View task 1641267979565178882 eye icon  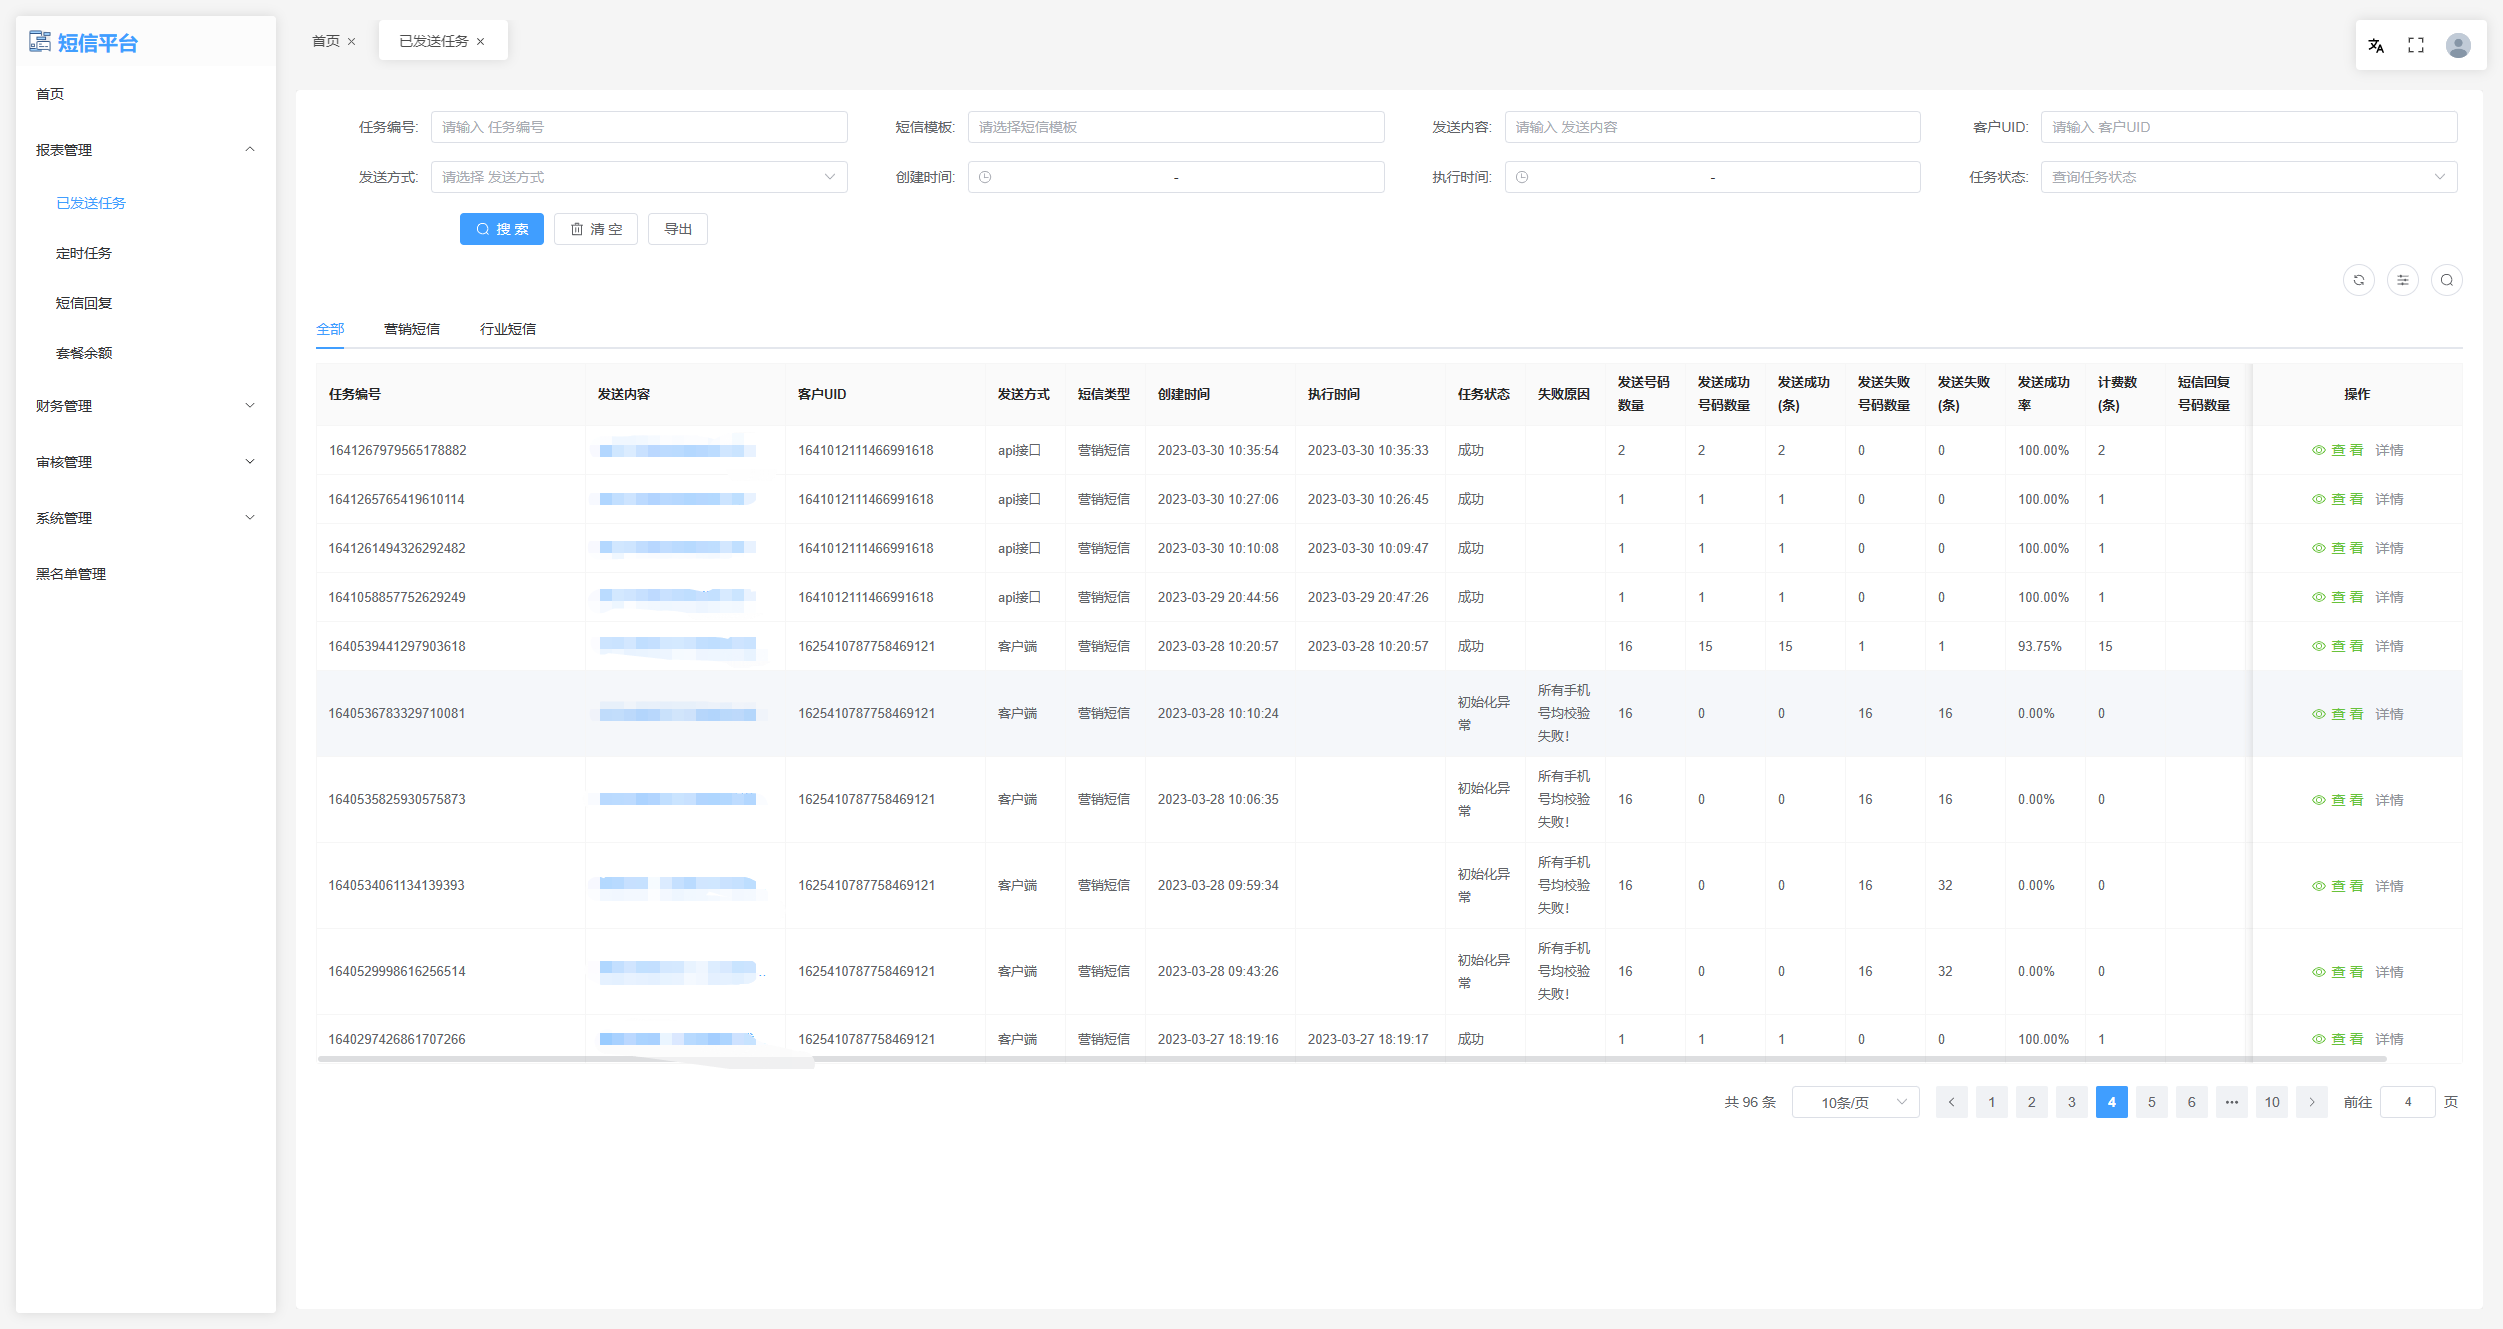point(2319,450)
